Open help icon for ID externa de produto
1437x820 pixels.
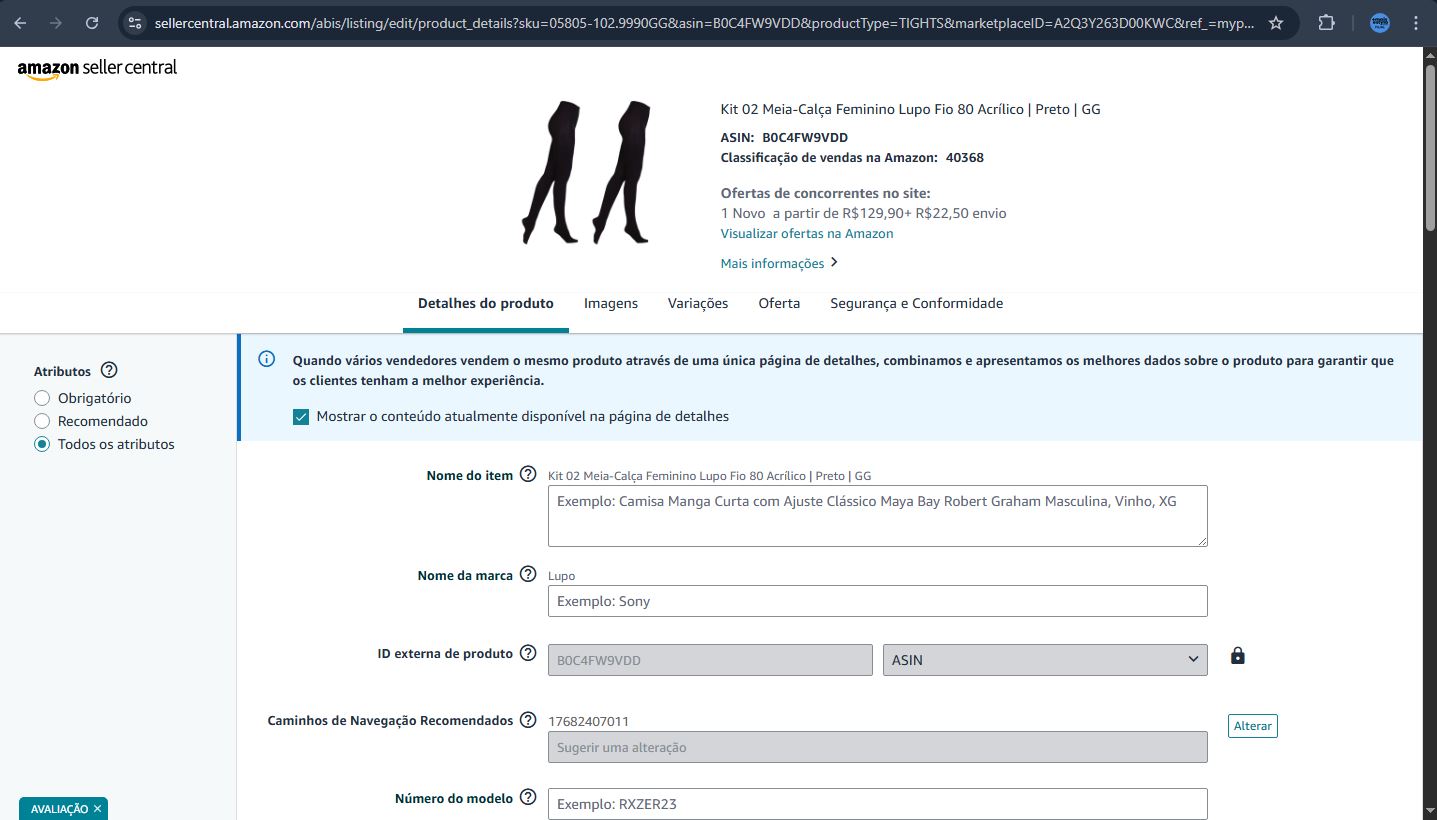(x=528, y=653)
